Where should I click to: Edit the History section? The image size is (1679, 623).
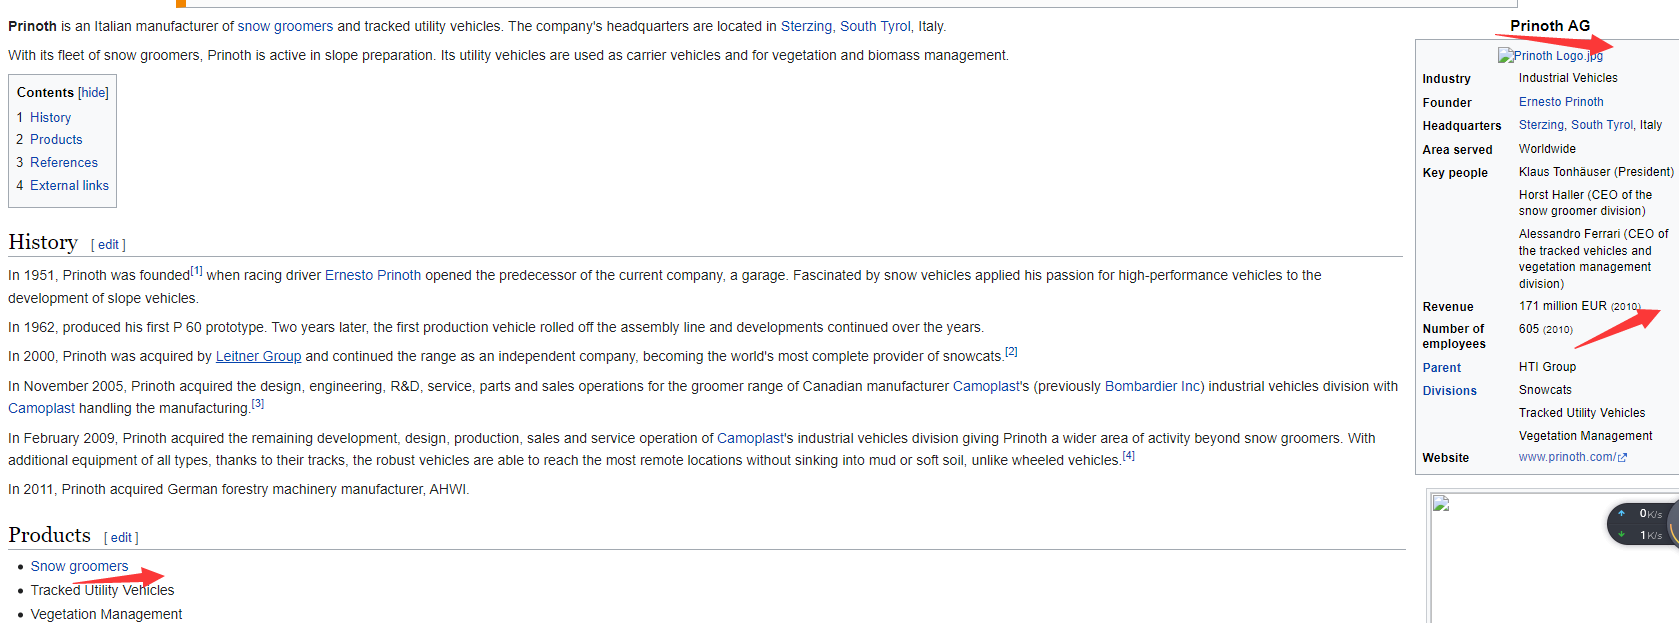tap(108, 245)
